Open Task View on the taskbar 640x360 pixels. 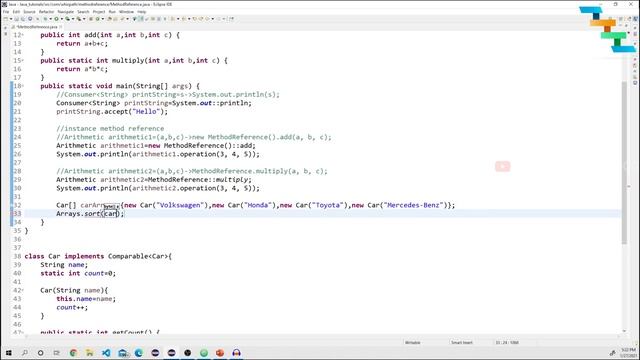point(57,353)
